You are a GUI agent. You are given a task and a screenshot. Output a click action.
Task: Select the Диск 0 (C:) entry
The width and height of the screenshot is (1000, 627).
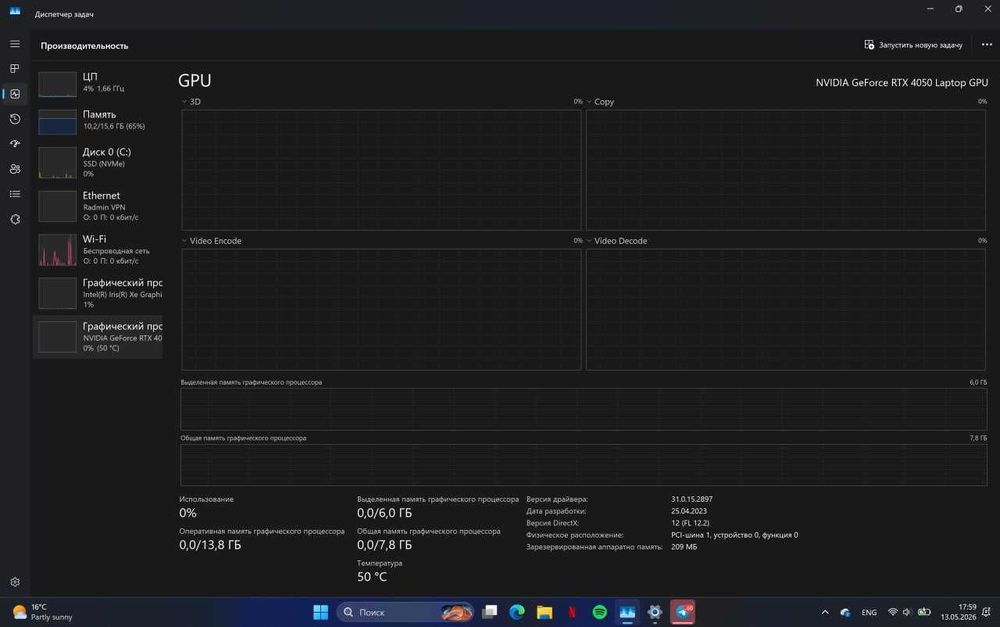(98, 162)
